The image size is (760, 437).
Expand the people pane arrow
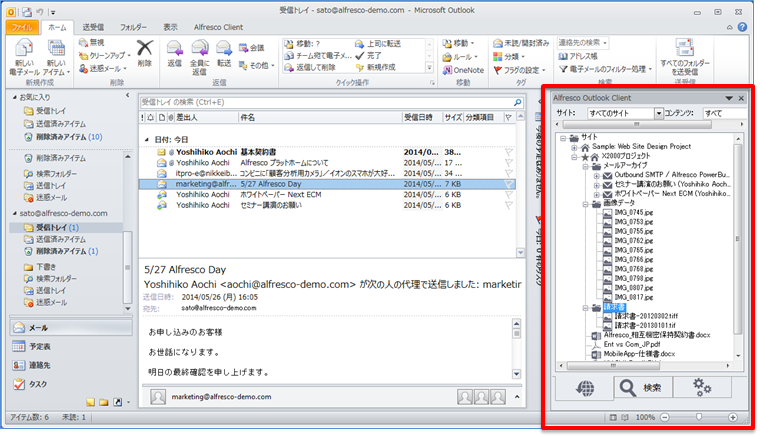click(517, 397)
